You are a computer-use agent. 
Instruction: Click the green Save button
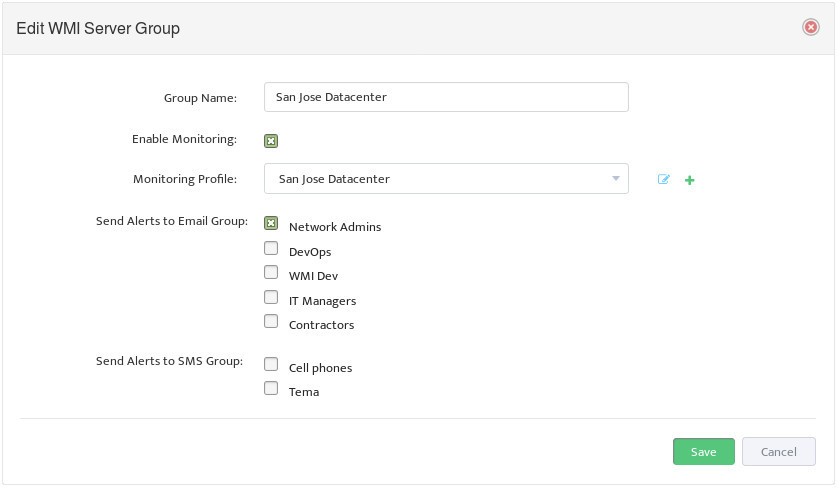pyautogui.click(x=703, y=452)
